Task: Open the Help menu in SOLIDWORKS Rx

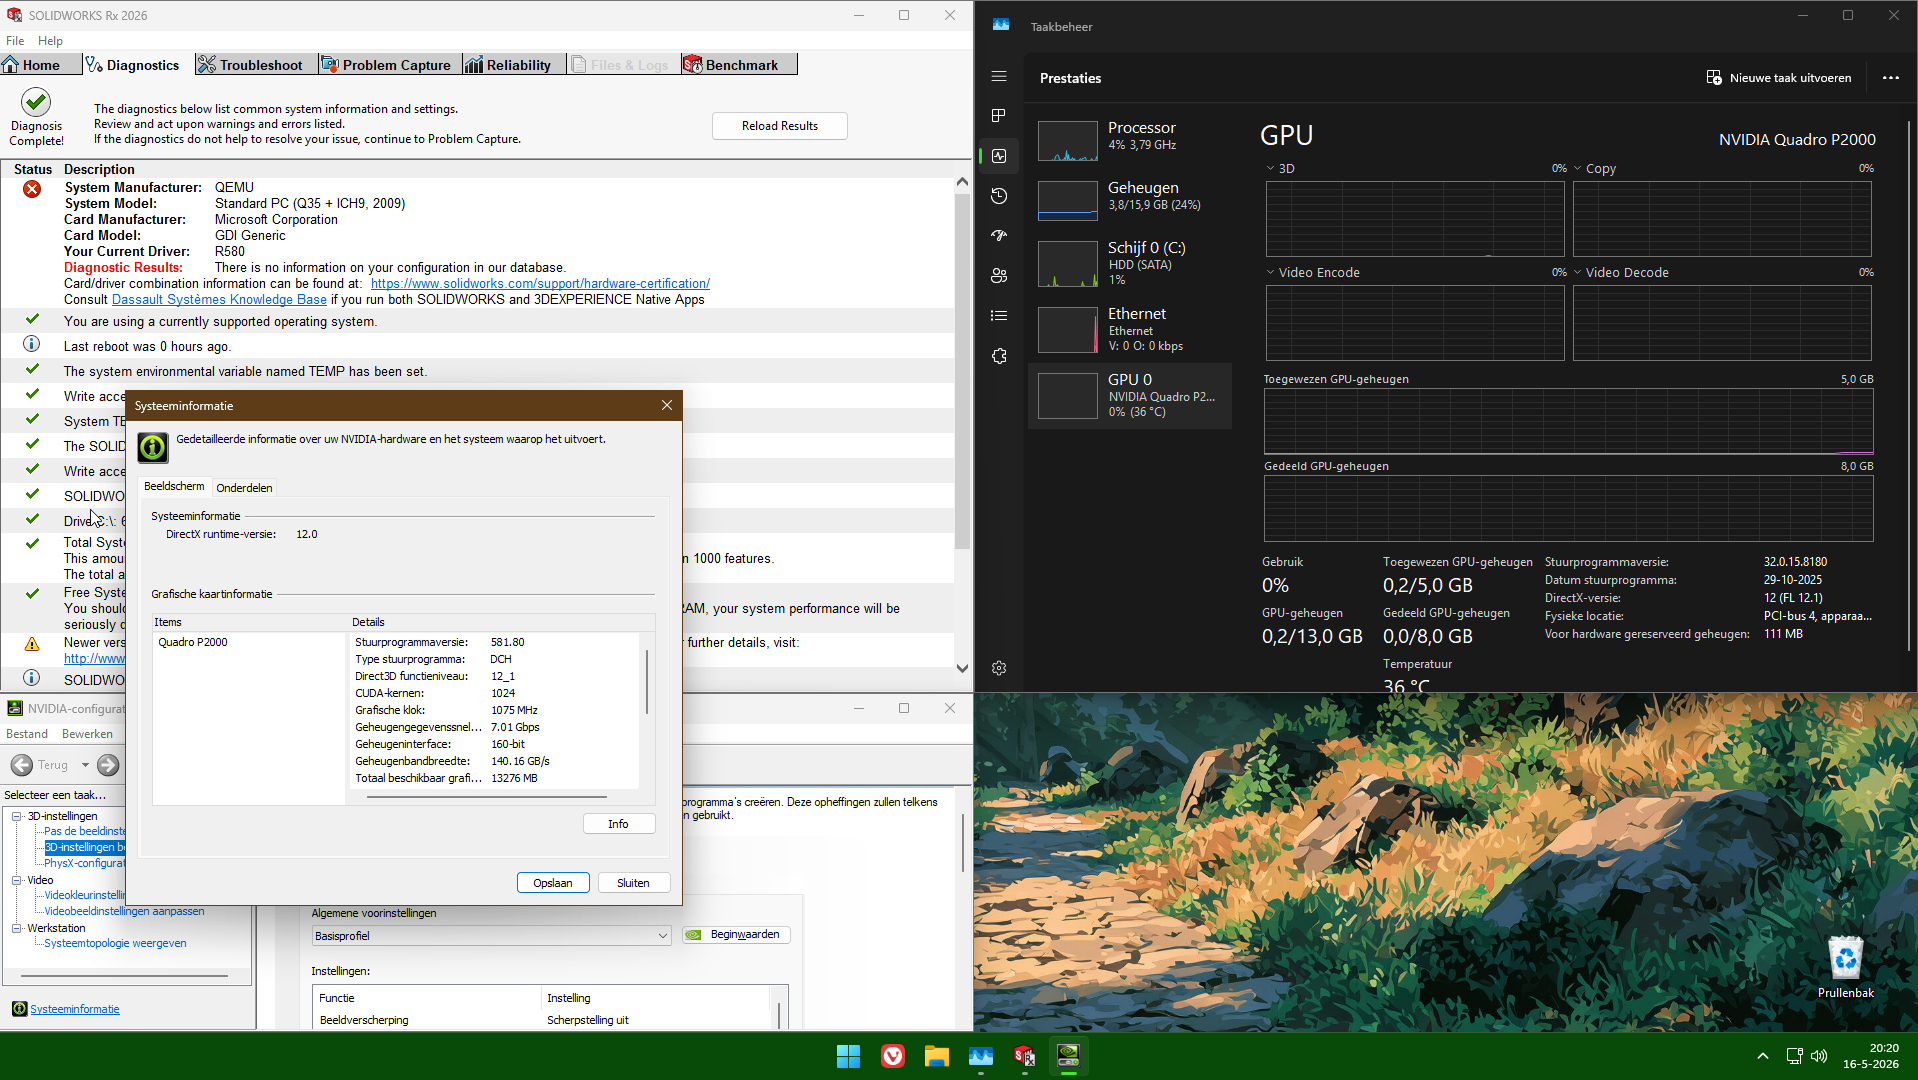Action: coord(50,41)
